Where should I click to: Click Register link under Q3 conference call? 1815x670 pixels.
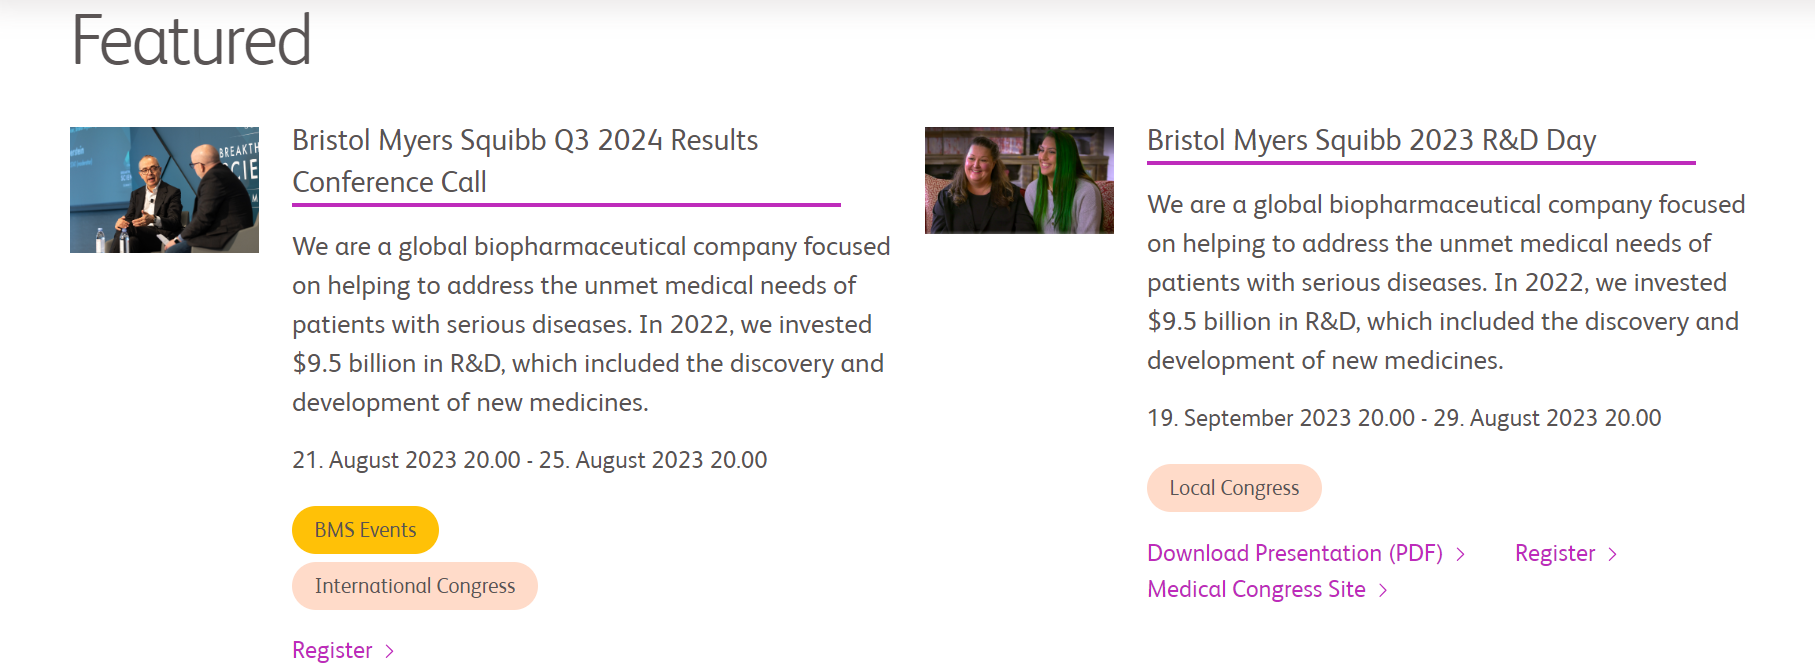(332, 650)
